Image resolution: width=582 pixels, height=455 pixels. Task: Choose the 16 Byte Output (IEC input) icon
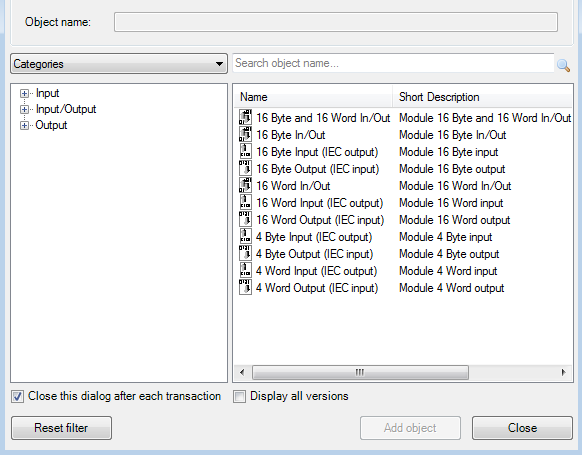245,168
